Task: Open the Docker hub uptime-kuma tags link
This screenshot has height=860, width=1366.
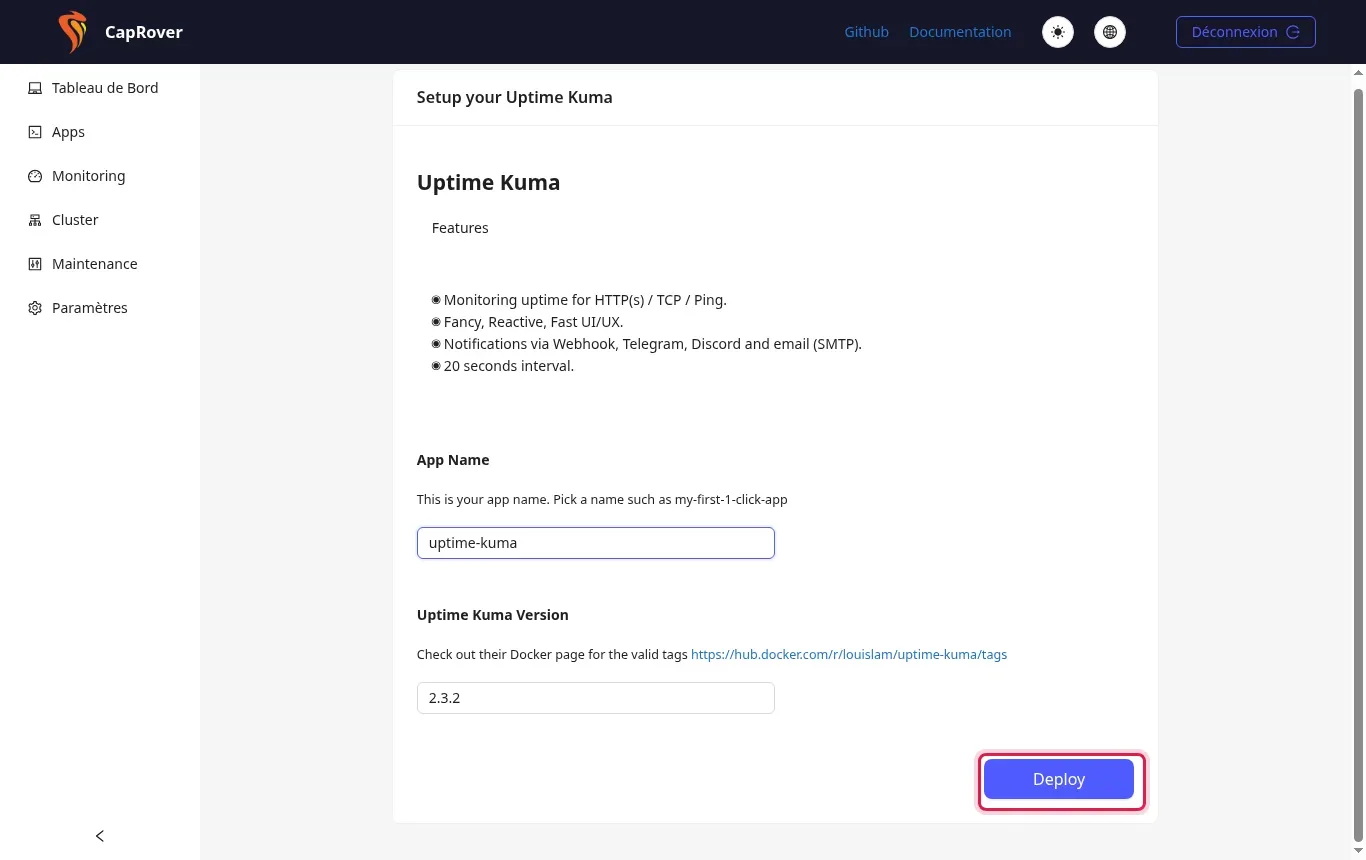Action: (x=849, y=655)
